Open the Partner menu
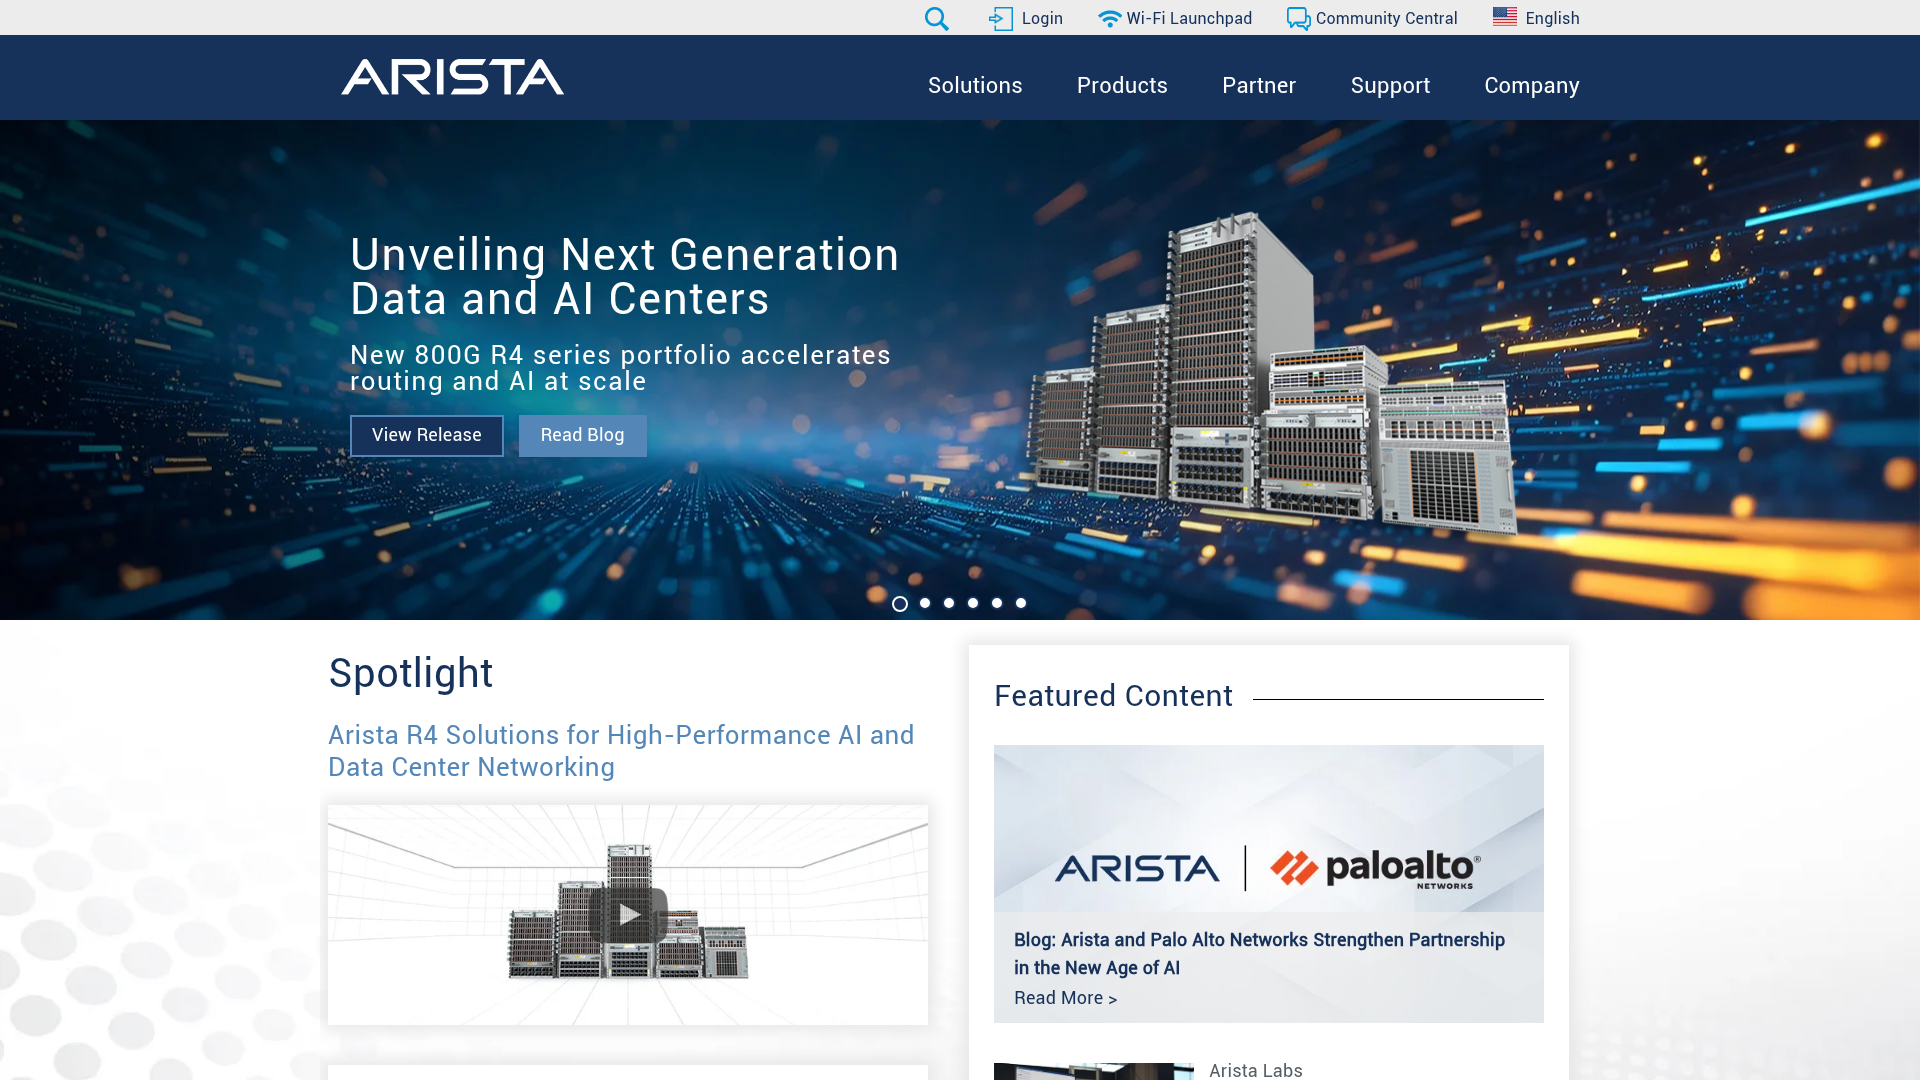This screenshot has width=1920, height=1080. (x=1259, y=86)
